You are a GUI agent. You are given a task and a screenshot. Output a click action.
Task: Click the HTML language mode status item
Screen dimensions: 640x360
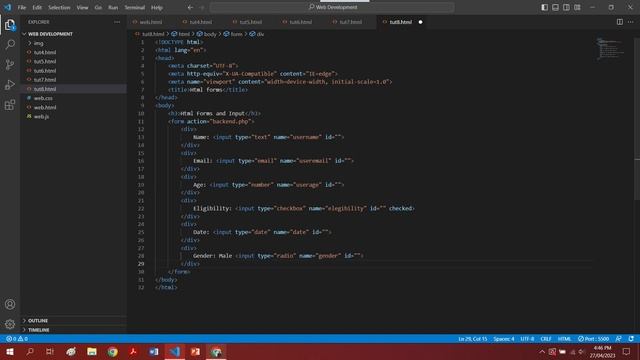[564, 339]
